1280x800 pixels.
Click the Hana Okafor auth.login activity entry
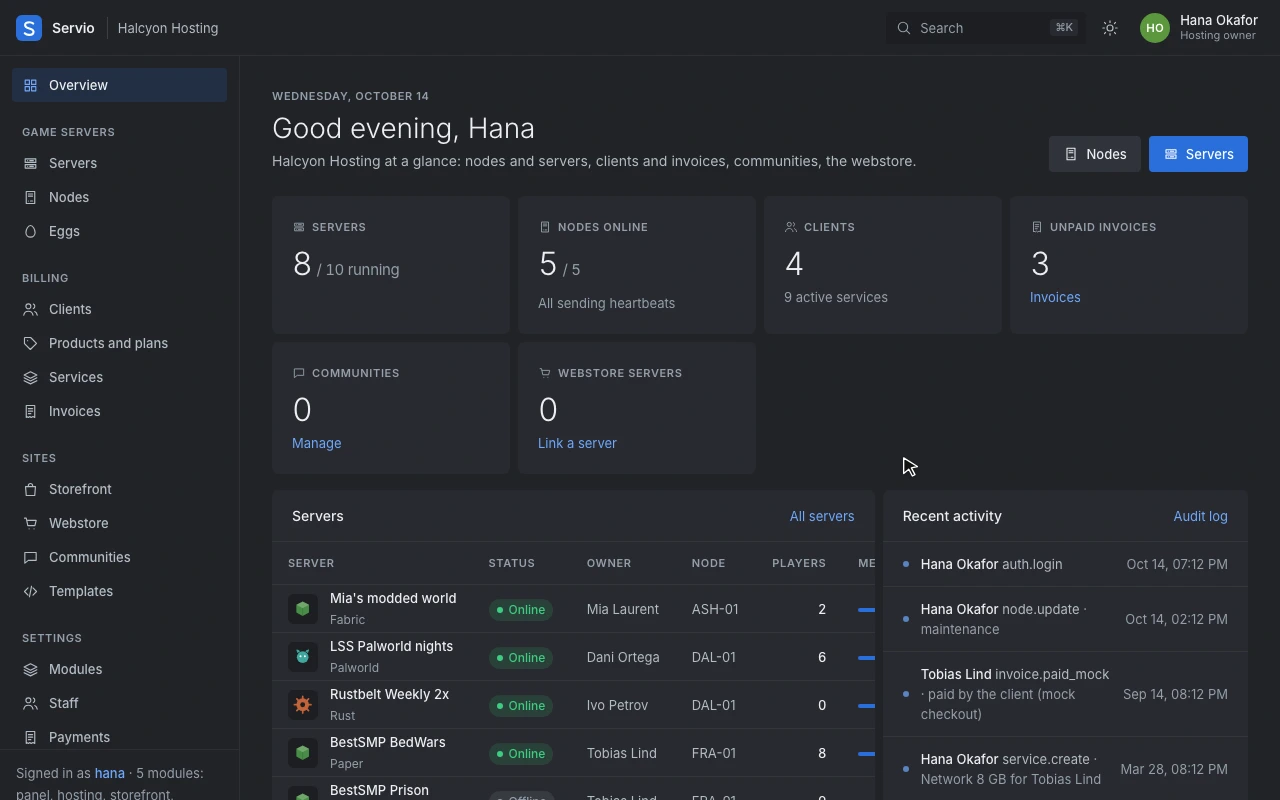click(x=1065, y=564)
